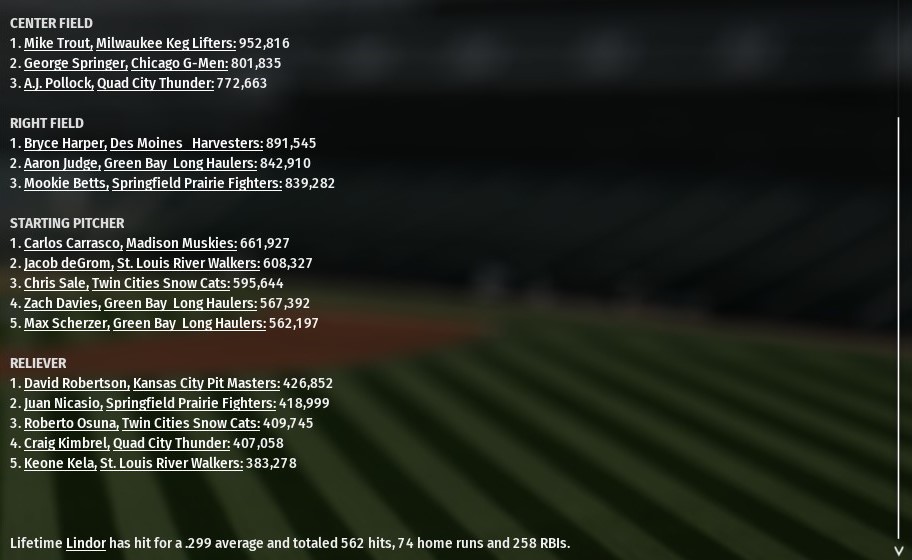Open the Lindor link in the bottom ticker
This screenshot has width=912, height=560.
point(85,543)
